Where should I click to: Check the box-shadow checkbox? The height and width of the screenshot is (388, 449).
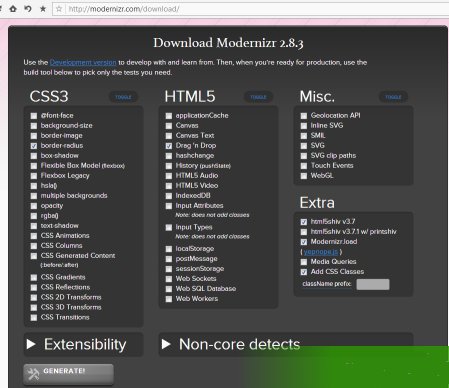pyautogui.click(x=34, y=156)
